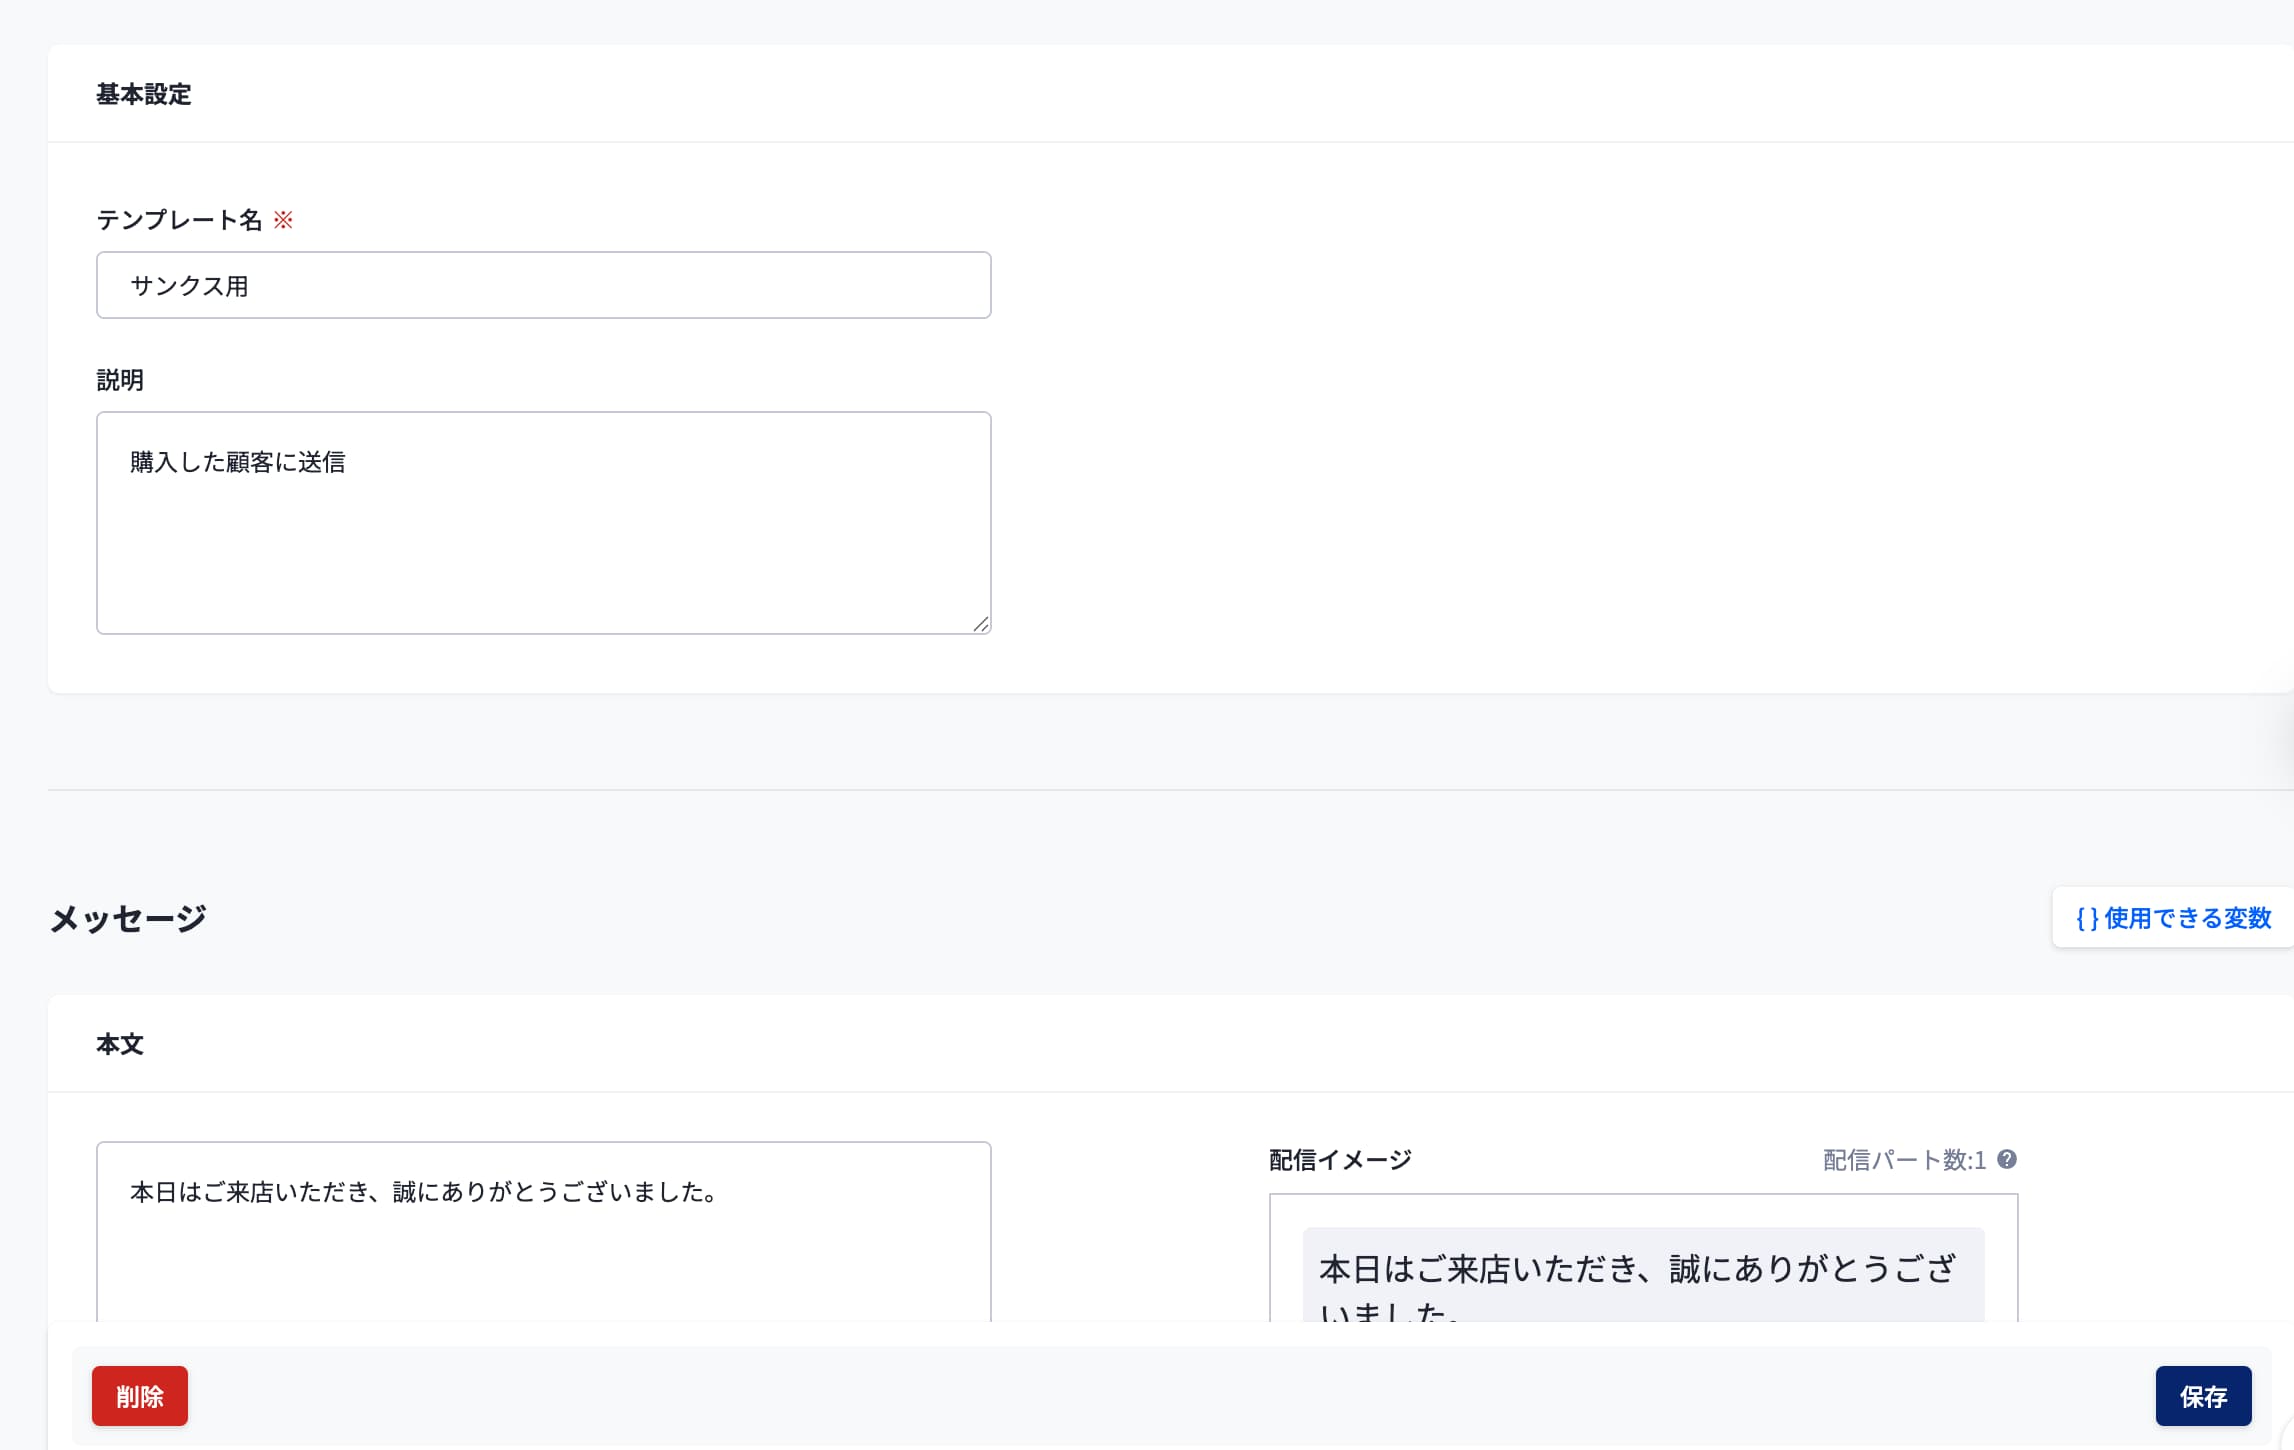2294x1450 pixels.
Task: Click the 説明 field label
Action: tap(120, 380)
